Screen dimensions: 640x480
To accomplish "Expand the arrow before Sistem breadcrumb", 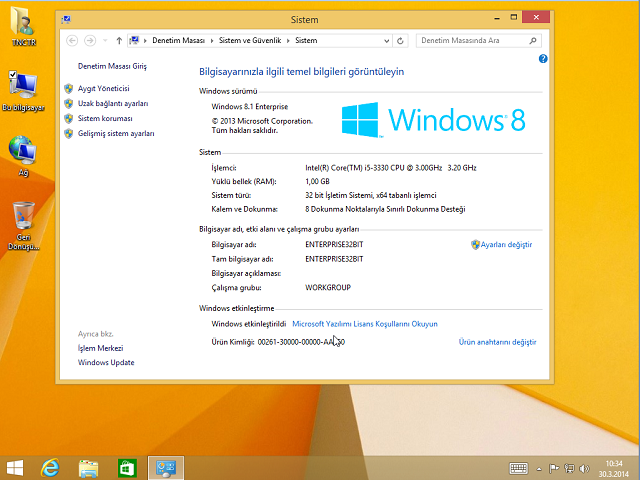I will (x=288, y=40).
